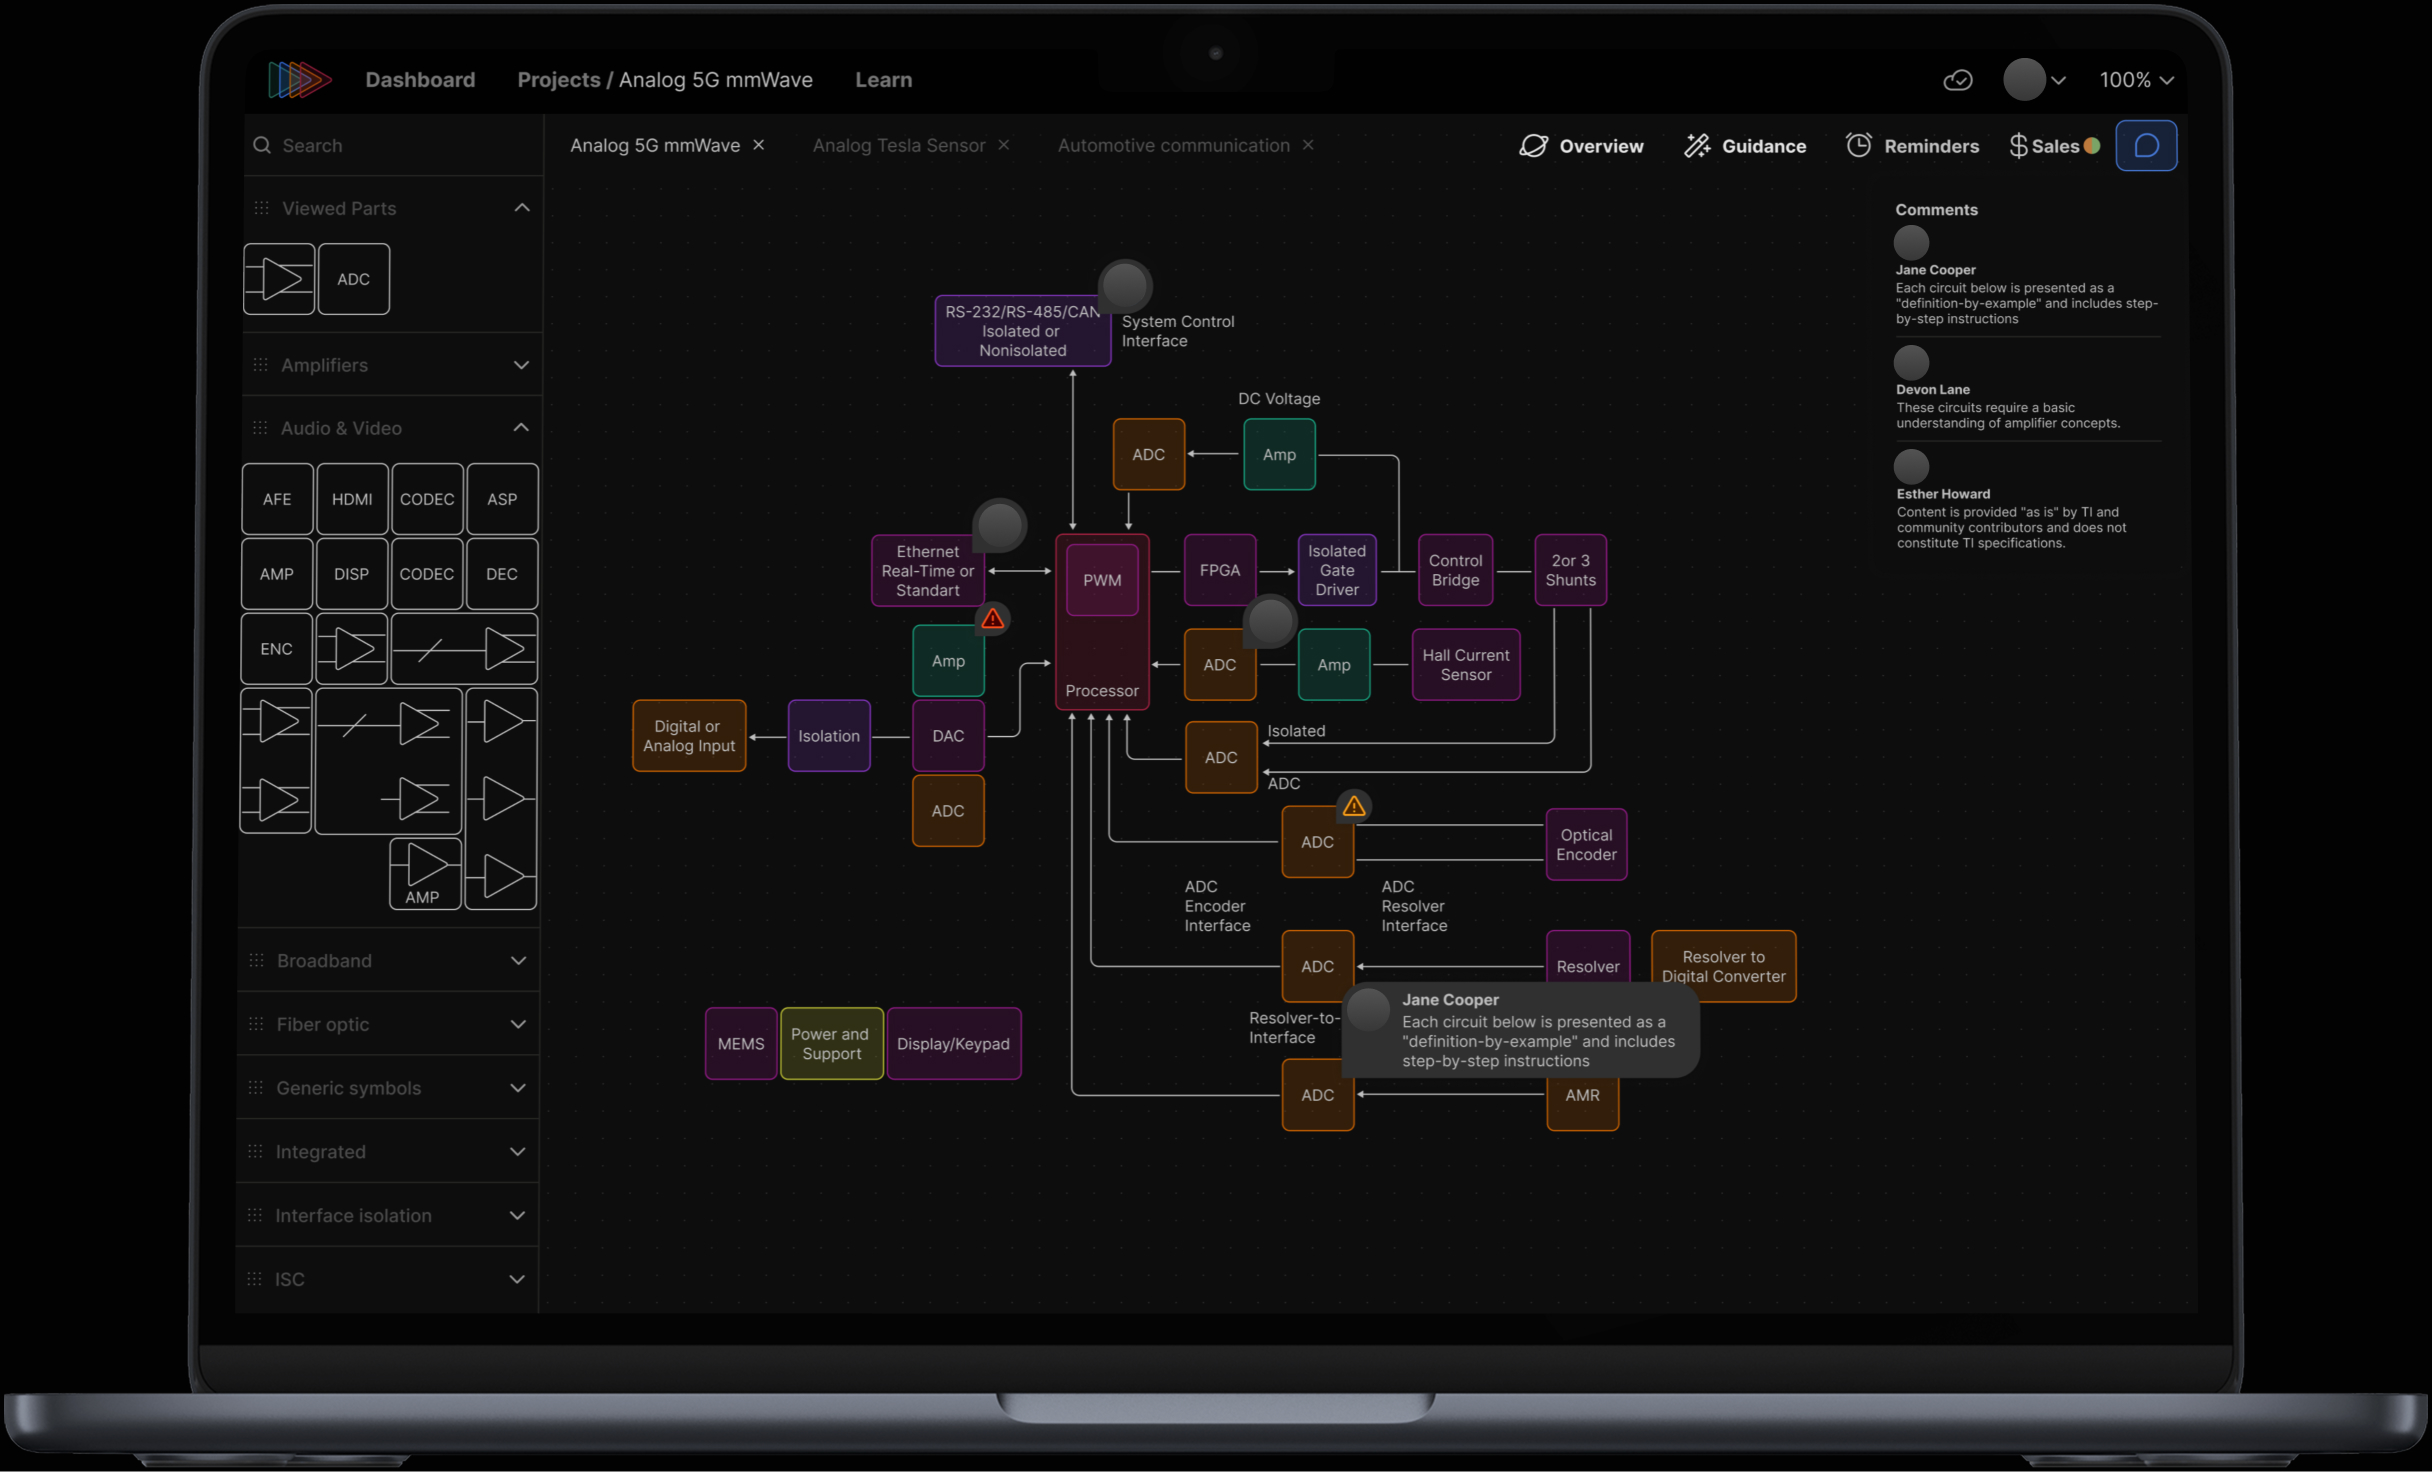Open comment avatar on RS-232/RS-485/CAN block
This screenshot has width=2432, height=1472.
[x=1125, y=286]
